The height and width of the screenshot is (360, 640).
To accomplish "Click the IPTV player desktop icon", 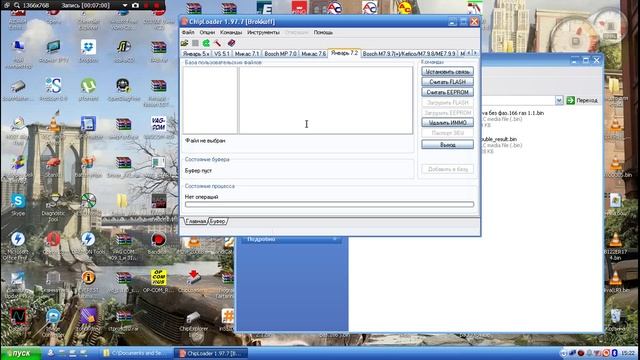I will (x=53, y=51).
